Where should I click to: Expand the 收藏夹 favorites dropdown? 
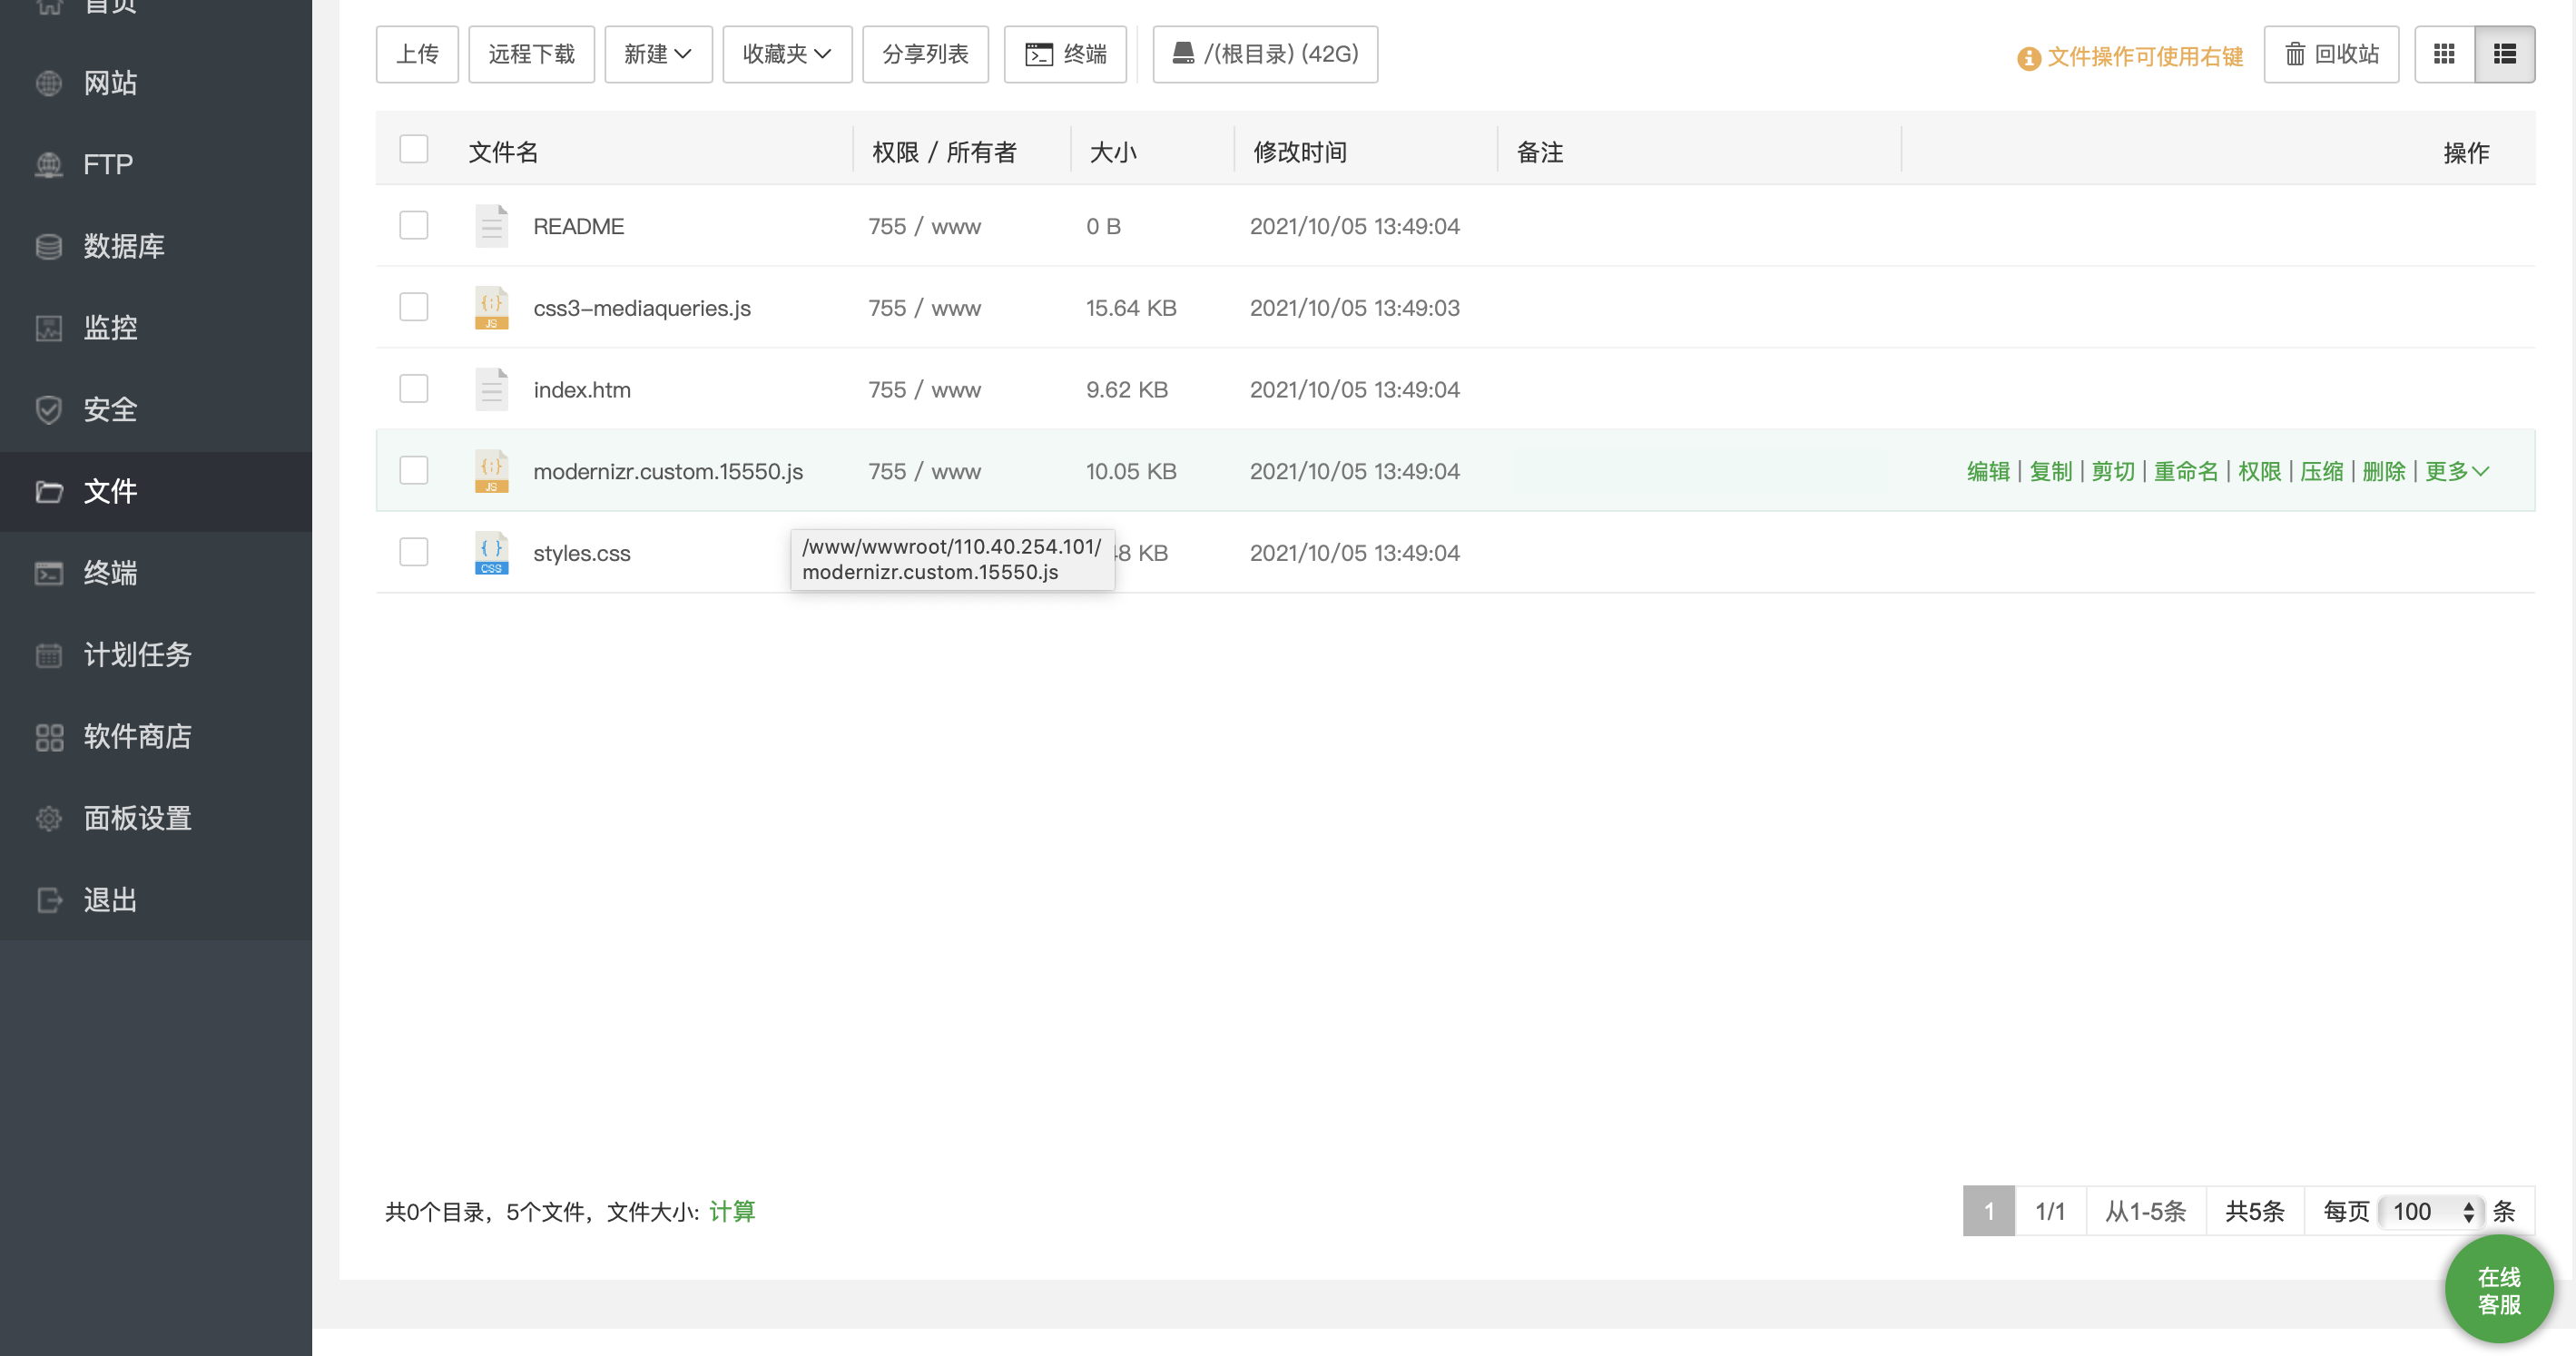point(787,54)
